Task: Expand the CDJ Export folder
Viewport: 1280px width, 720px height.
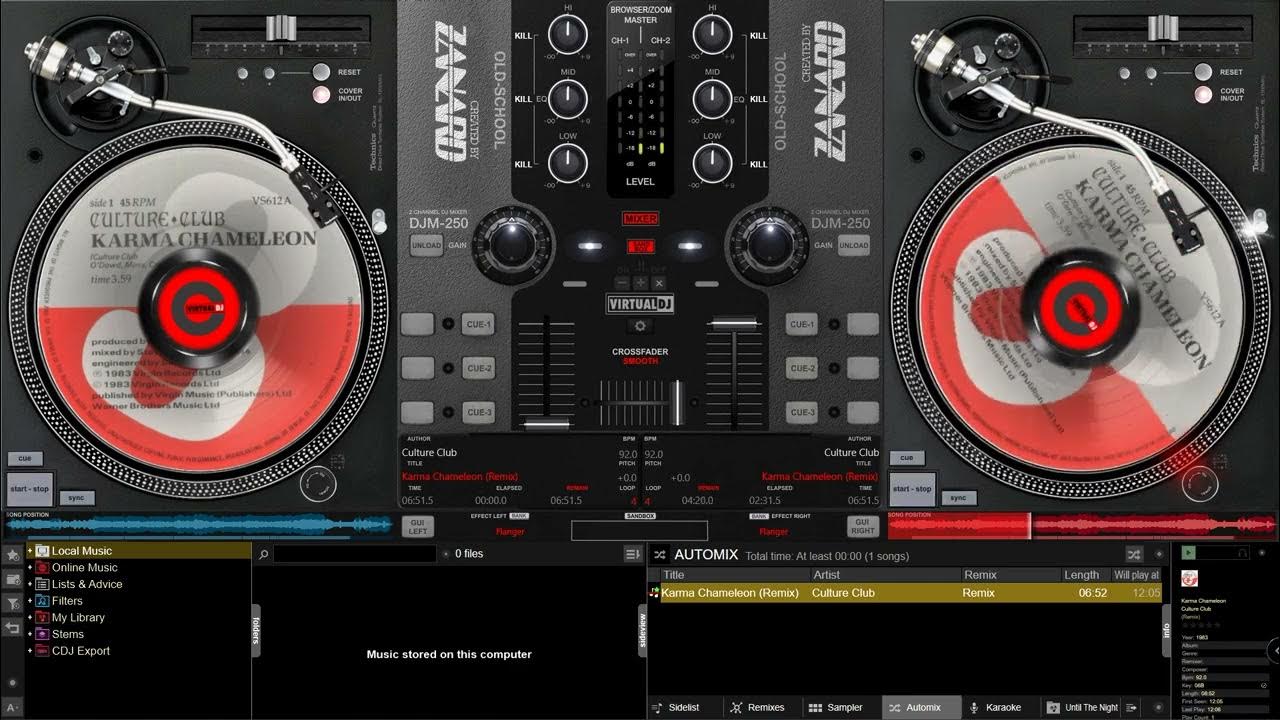Action: tap(30, 651)
